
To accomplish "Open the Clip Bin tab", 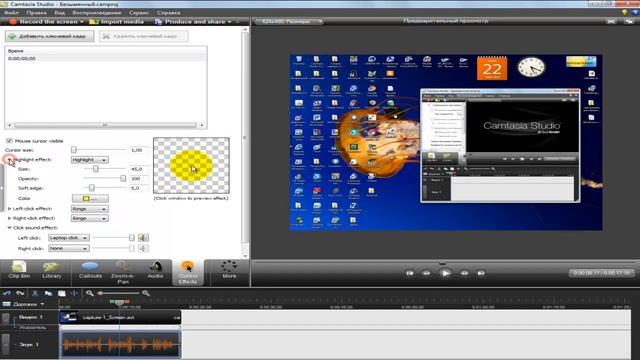I will [x=19, y=271].
